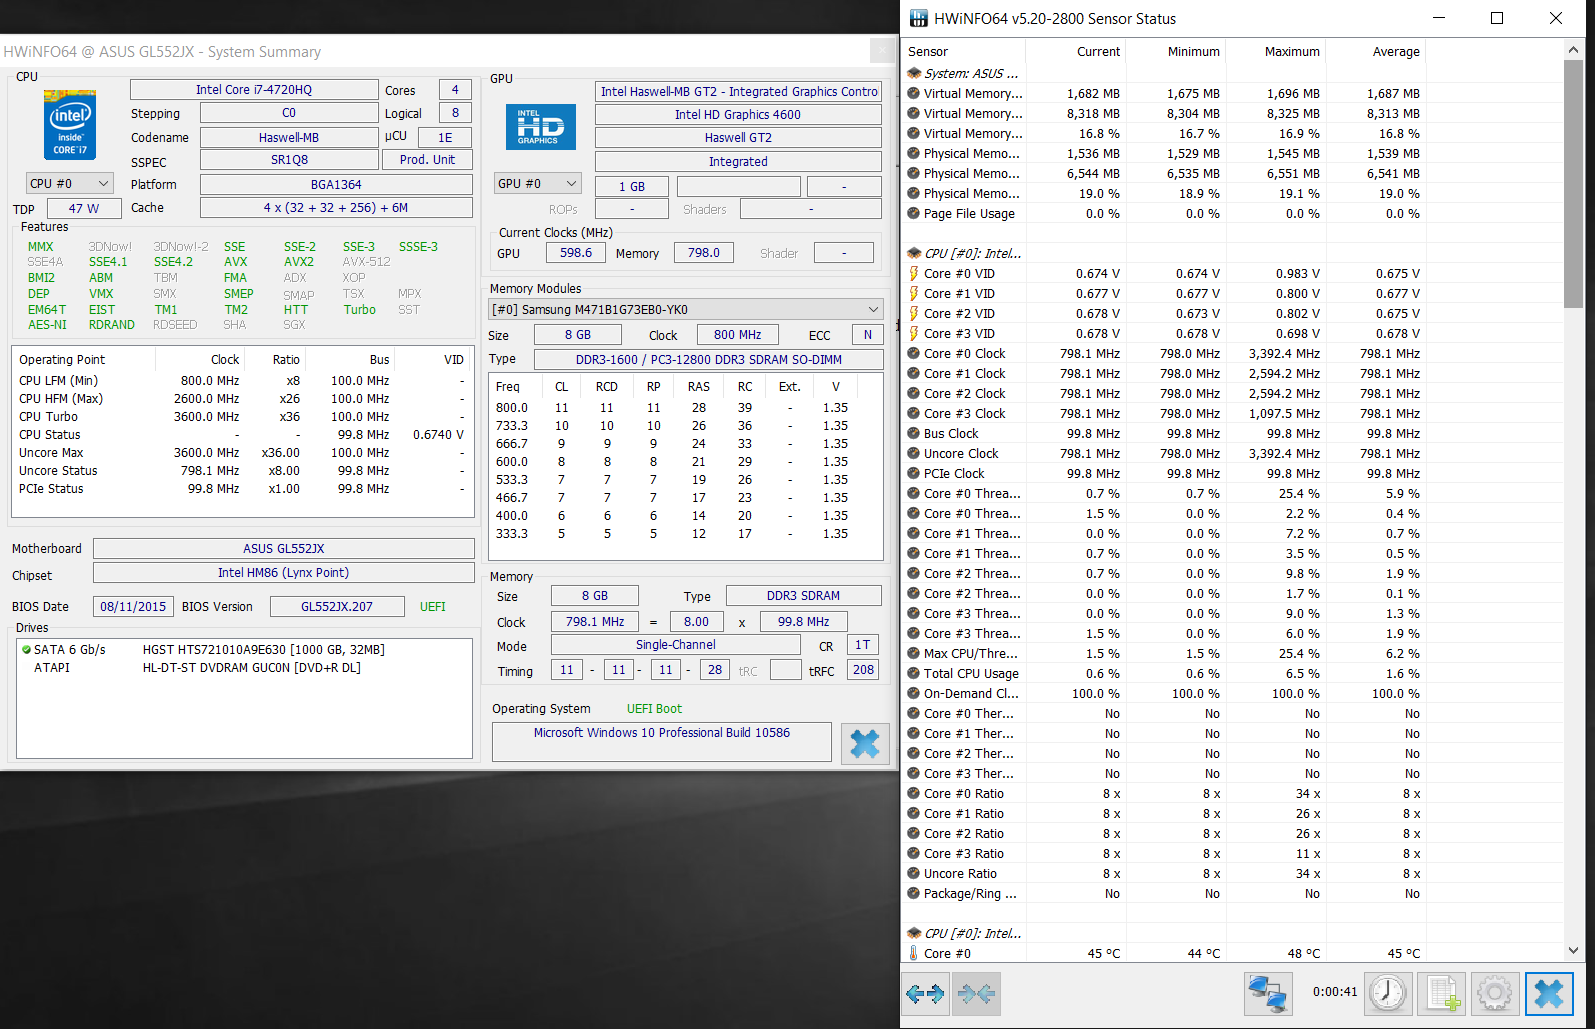Open the network remote monitoring computers icon

pos(1268,993)
